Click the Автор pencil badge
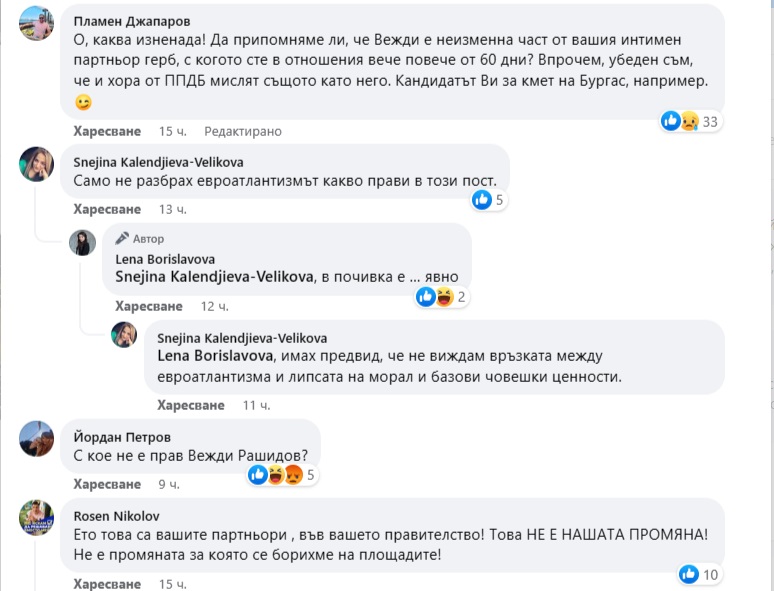774x591 pixels. pos(140,239)
